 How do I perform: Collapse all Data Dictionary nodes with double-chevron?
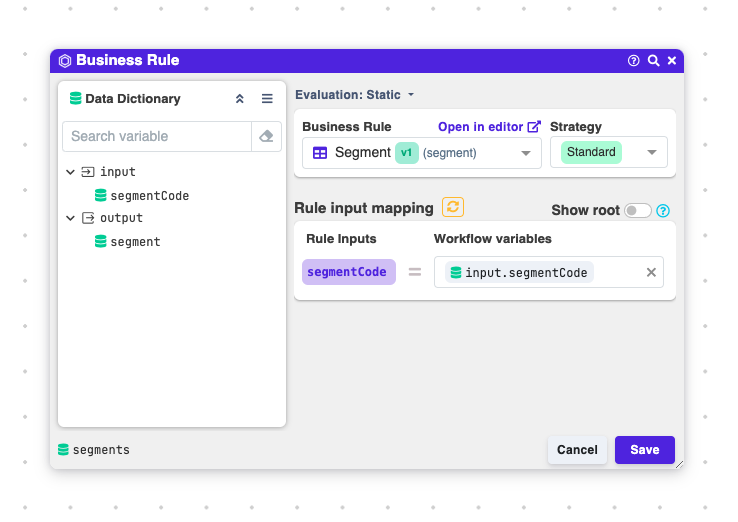tap(240, 99)
